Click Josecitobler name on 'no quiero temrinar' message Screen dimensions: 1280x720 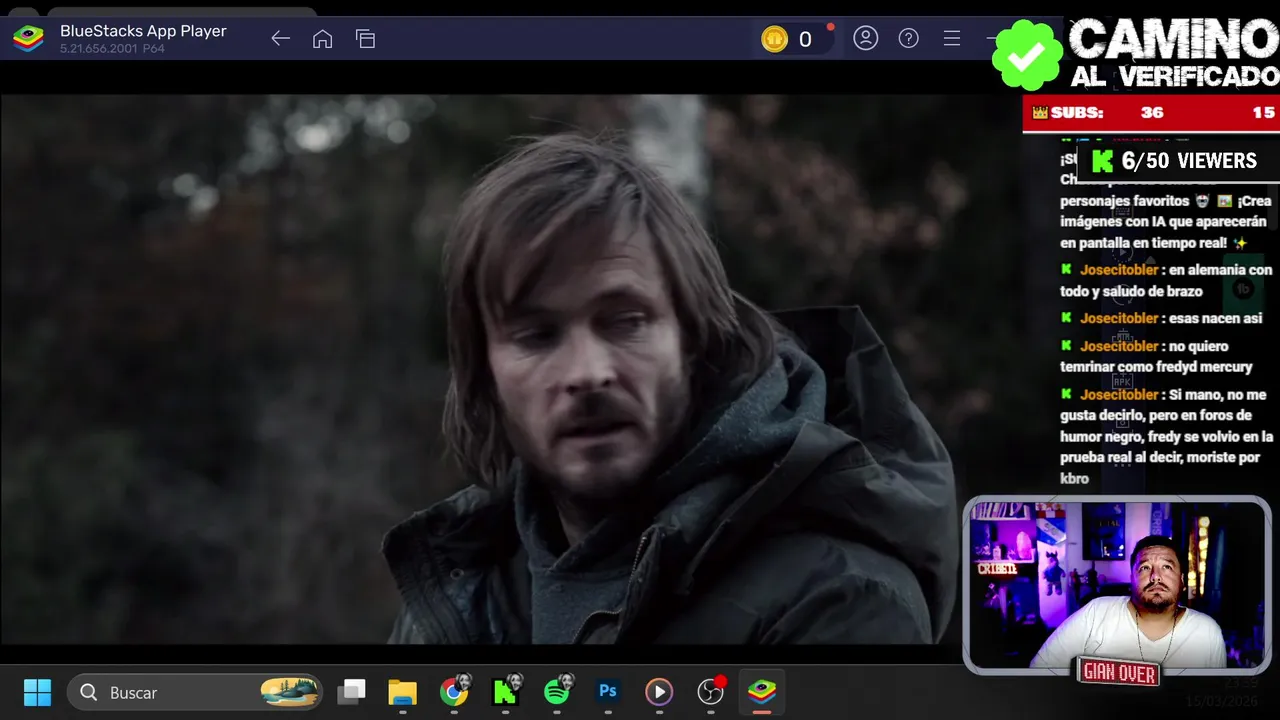click(x=1119, y=346)
